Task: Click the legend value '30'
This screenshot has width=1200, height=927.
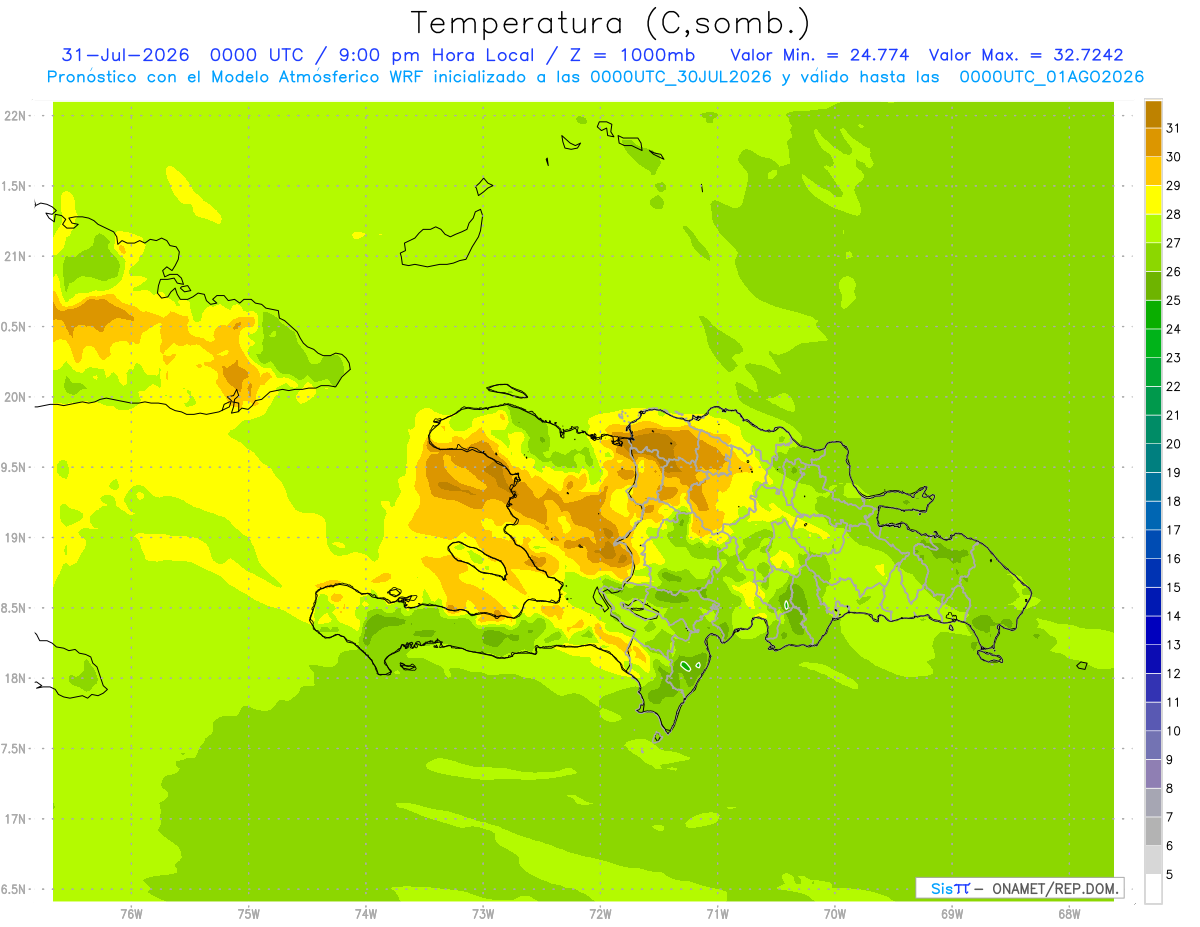Action: (x=1174, y=157)
